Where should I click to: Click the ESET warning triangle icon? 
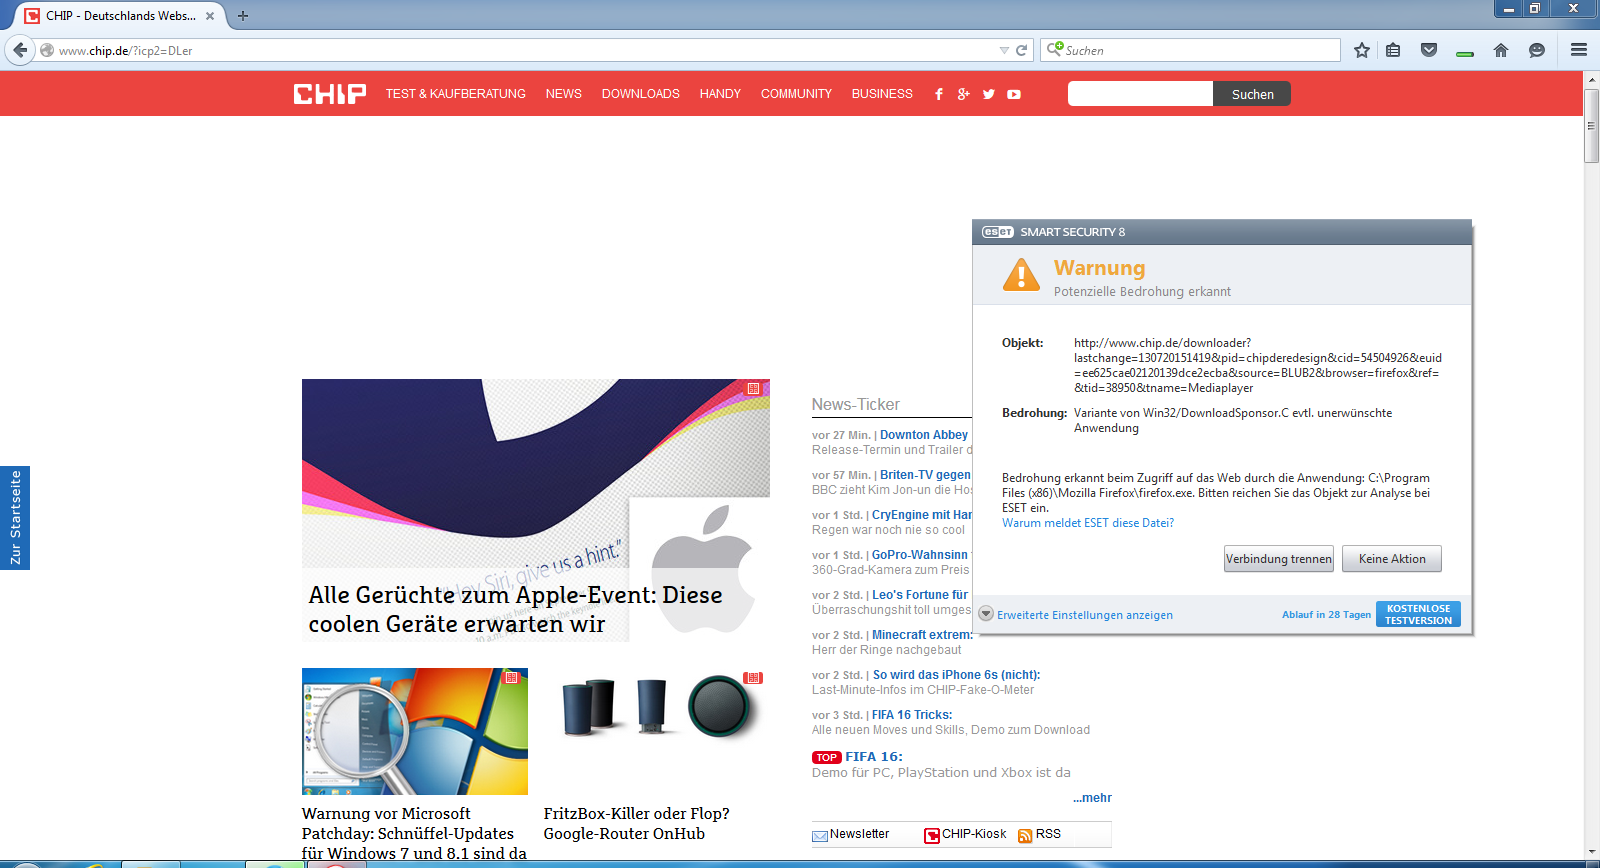point(1021,274)
